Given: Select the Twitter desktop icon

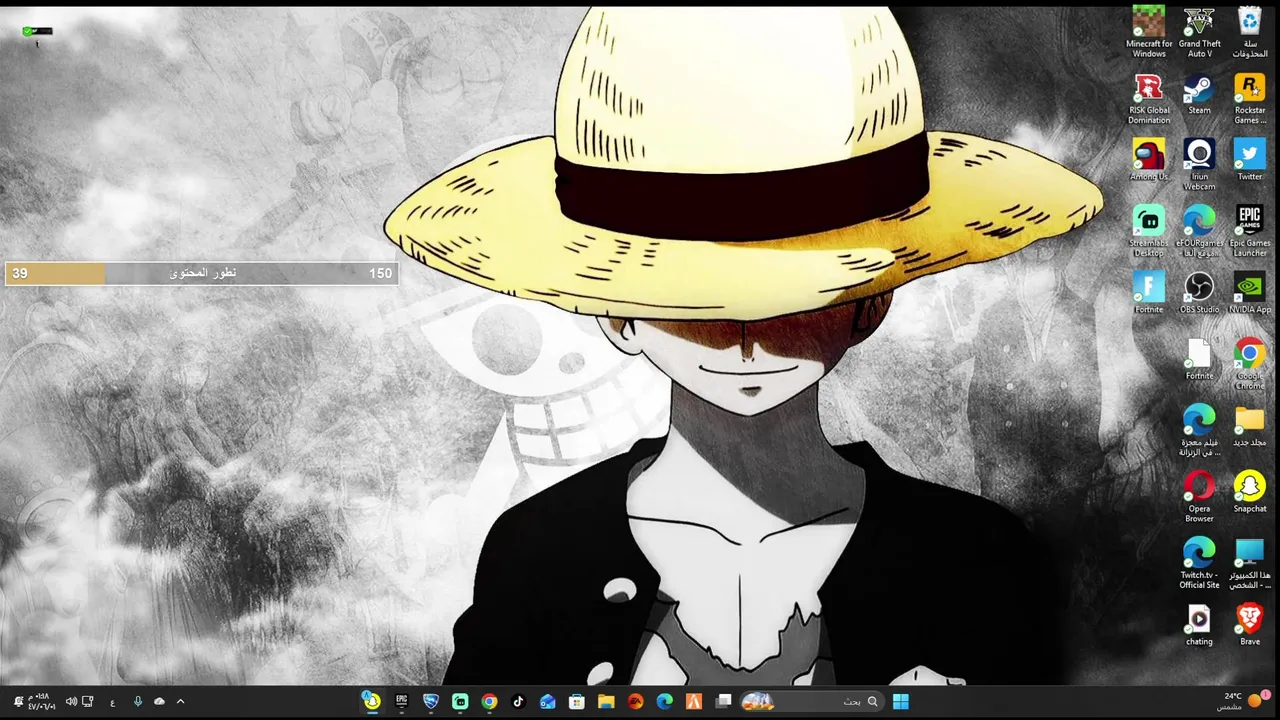Looking at the screenshot, I should (x=1250, y=160).
